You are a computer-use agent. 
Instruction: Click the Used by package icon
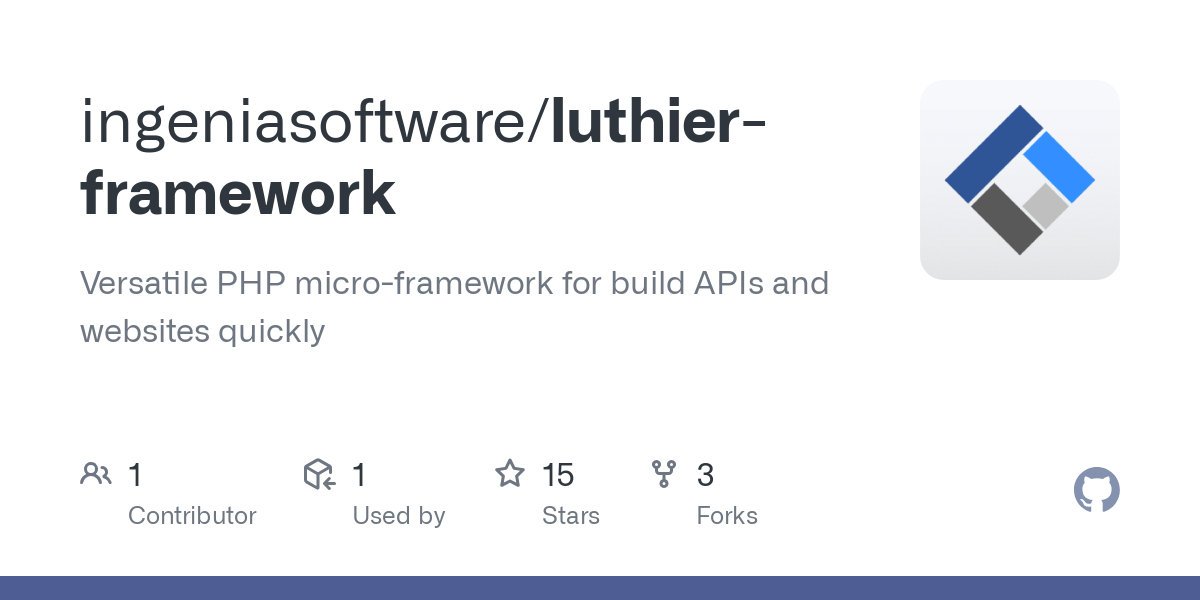click(318, 474)
